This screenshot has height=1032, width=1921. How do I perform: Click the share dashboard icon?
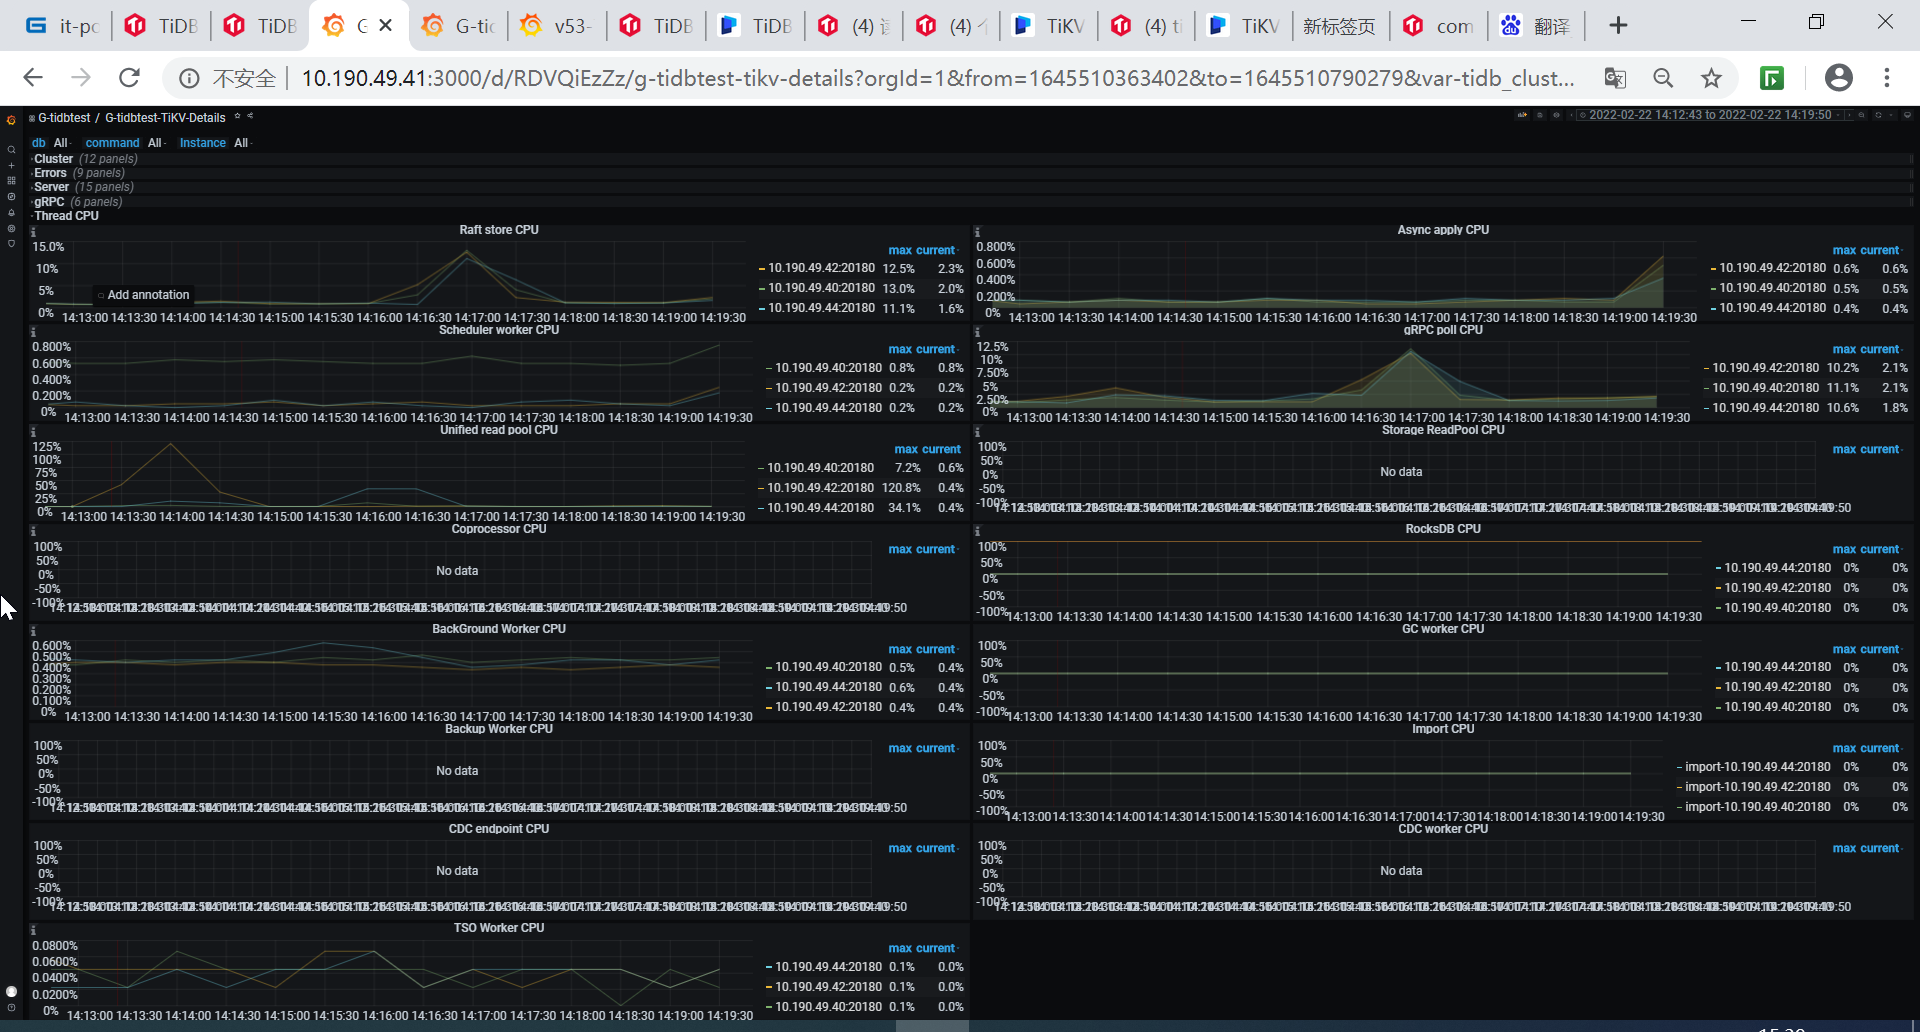[x=250, y=117]
